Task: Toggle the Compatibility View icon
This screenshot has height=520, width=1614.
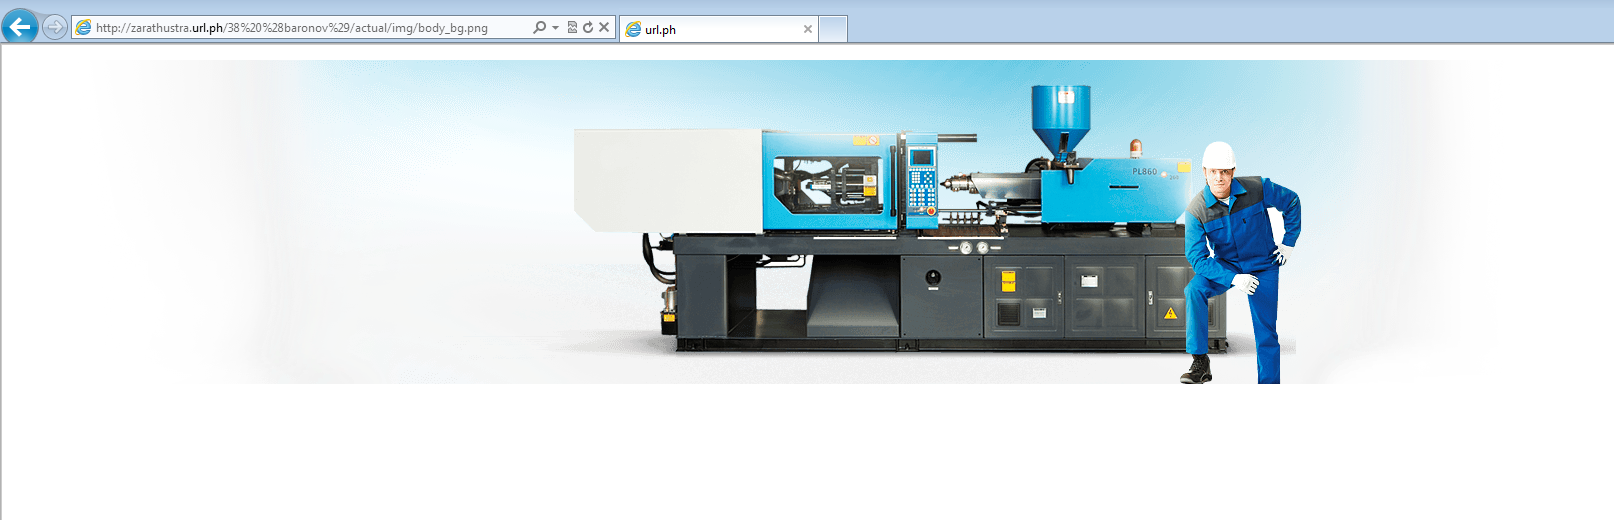Action: [572, 28]
